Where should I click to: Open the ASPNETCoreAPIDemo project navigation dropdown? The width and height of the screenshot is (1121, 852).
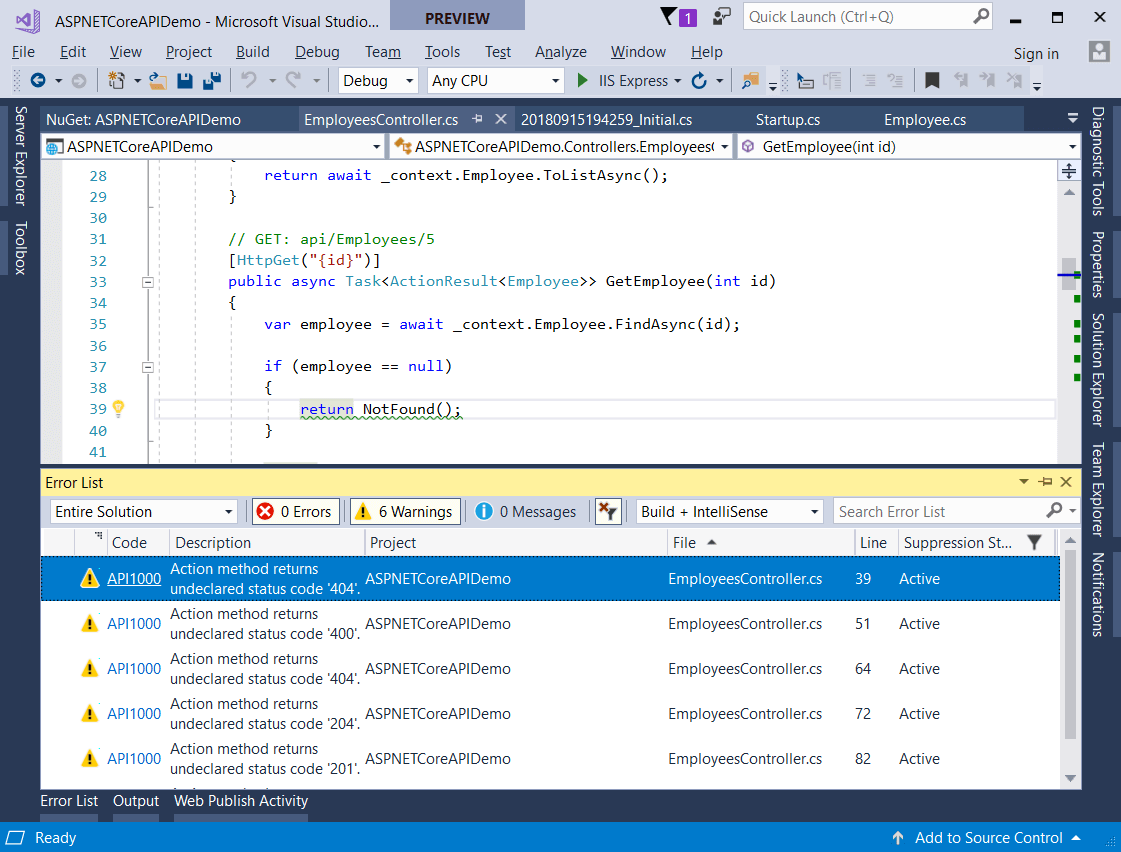(213, 147)
